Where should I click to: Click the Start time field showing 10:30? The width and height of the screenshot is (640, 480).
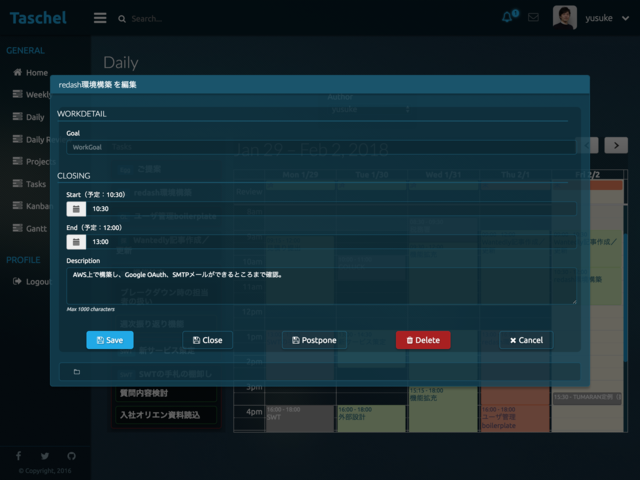coord(330,209)
